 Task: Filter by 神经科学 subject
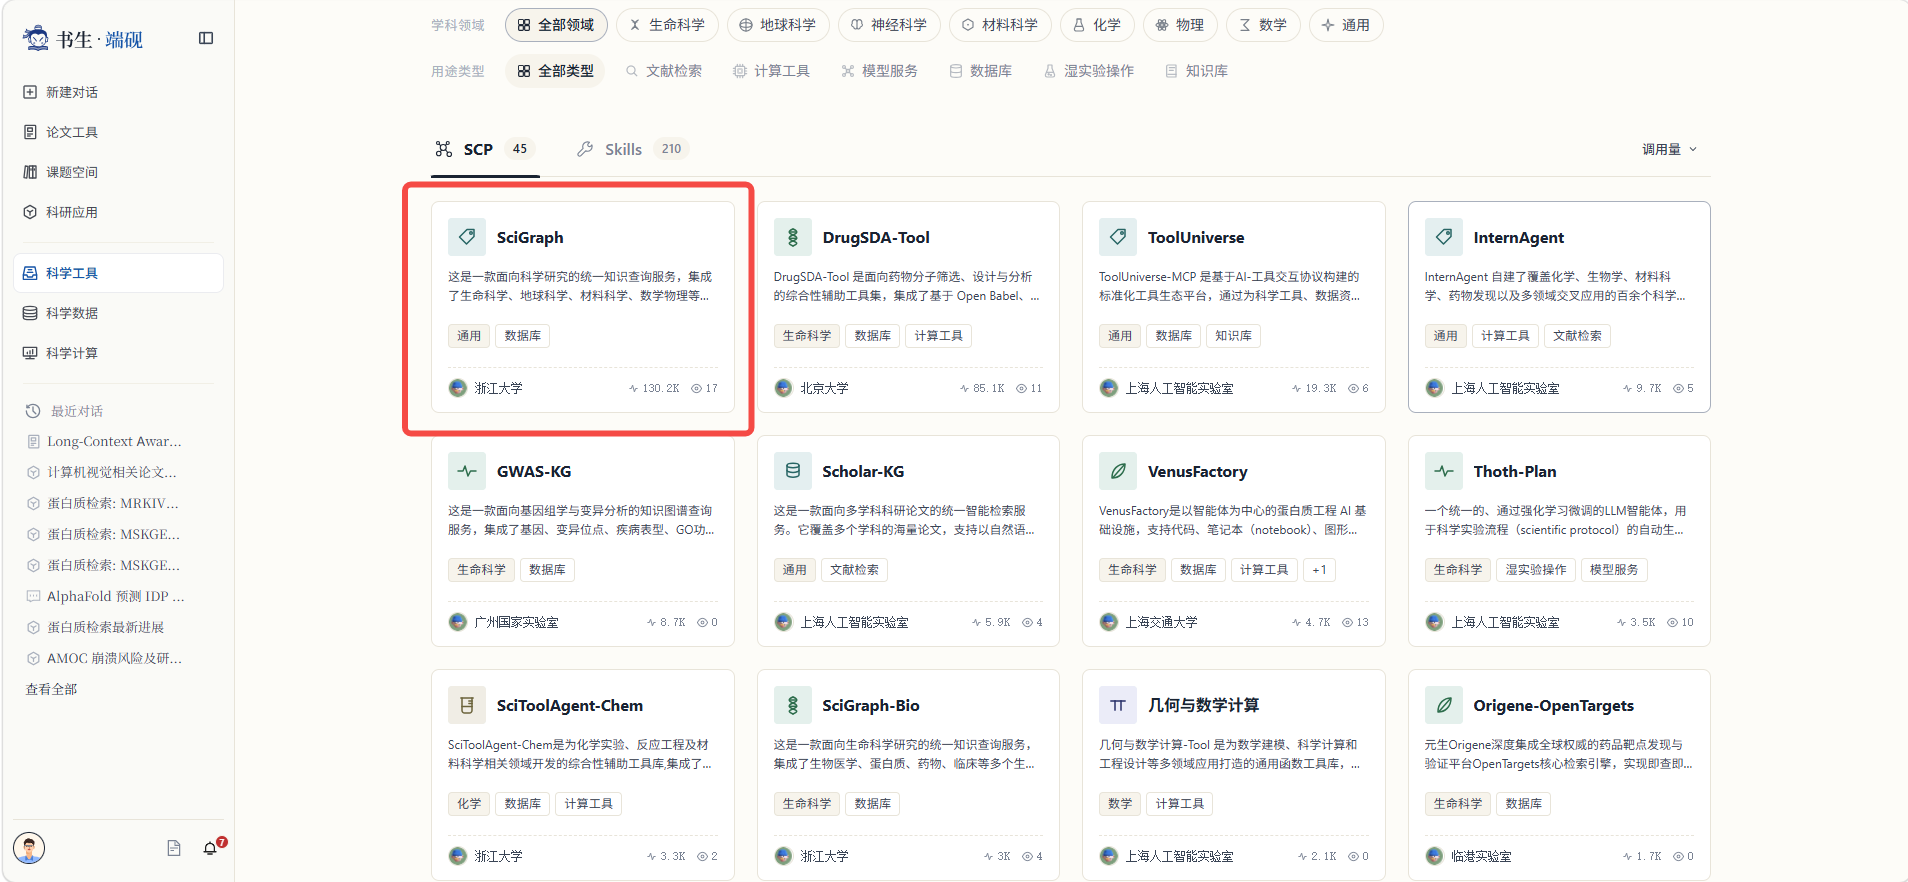pos(889,25)
